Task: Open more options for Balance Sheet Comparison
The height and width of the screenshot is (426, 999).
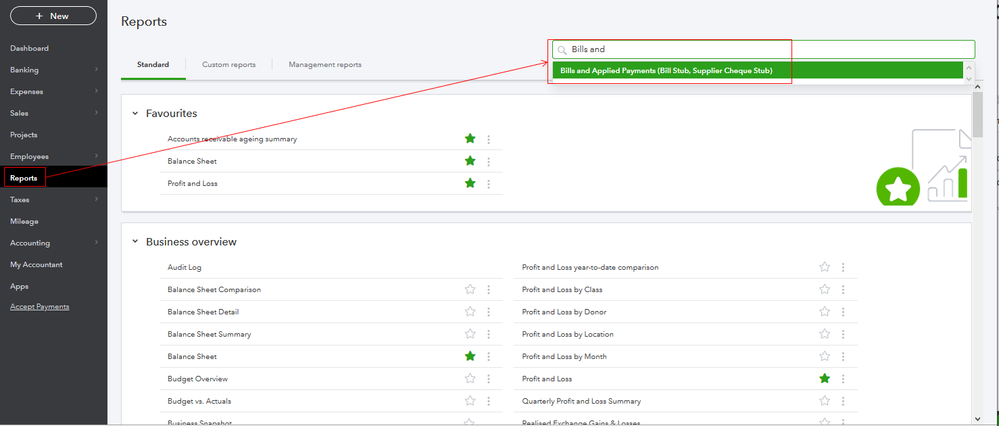Action: click(x=489, y=289)
